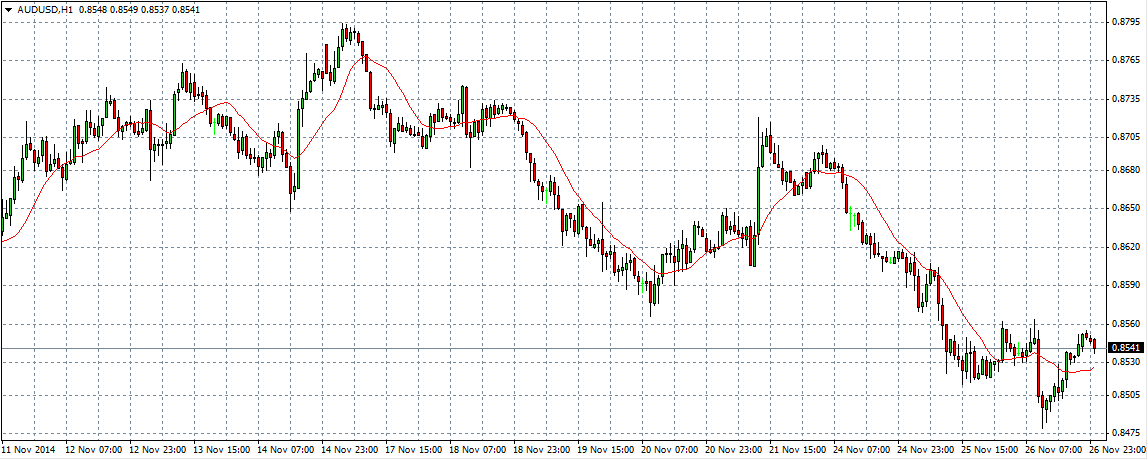Click the 26 Nov 23:00 time label
Viewport: 1148px width, 460px height.
pyautogui.click(x=1120, y=450)
